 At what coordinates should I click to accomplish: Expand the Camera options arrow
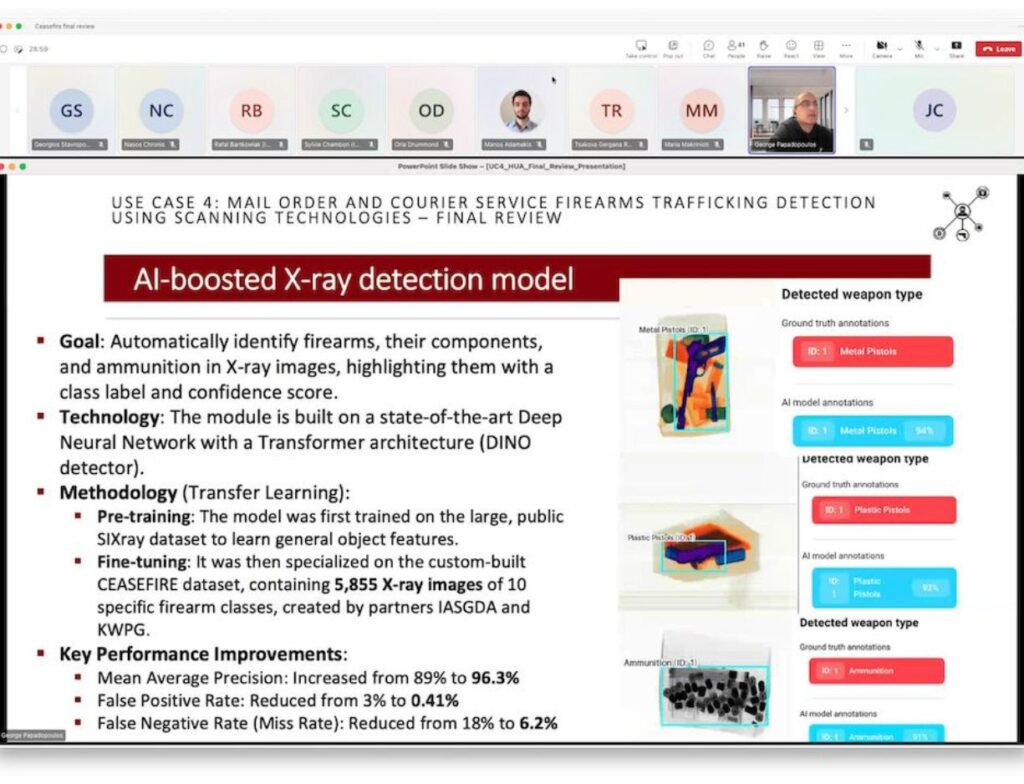click(898, 47)
